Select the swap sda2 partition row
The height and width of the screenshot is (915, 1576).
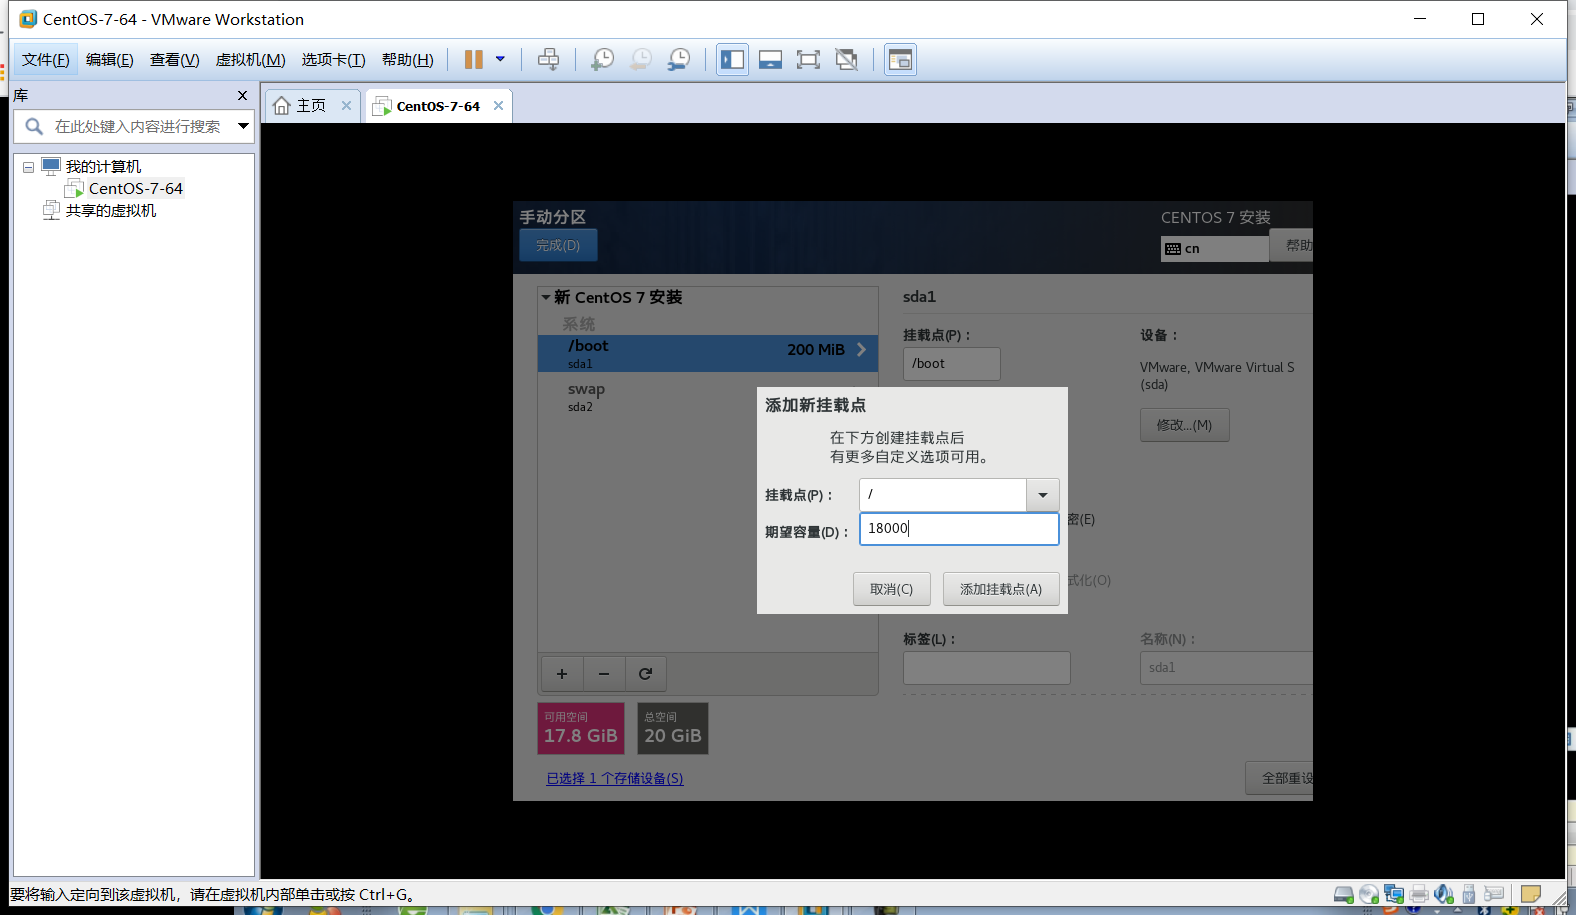pos(708,397)
